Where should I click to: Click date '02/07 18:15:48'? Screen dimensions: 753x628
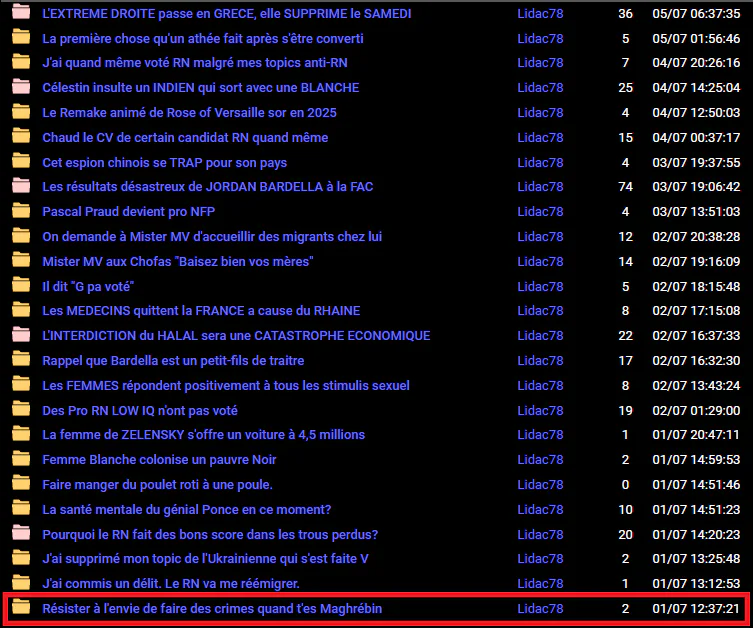point(696,287)
